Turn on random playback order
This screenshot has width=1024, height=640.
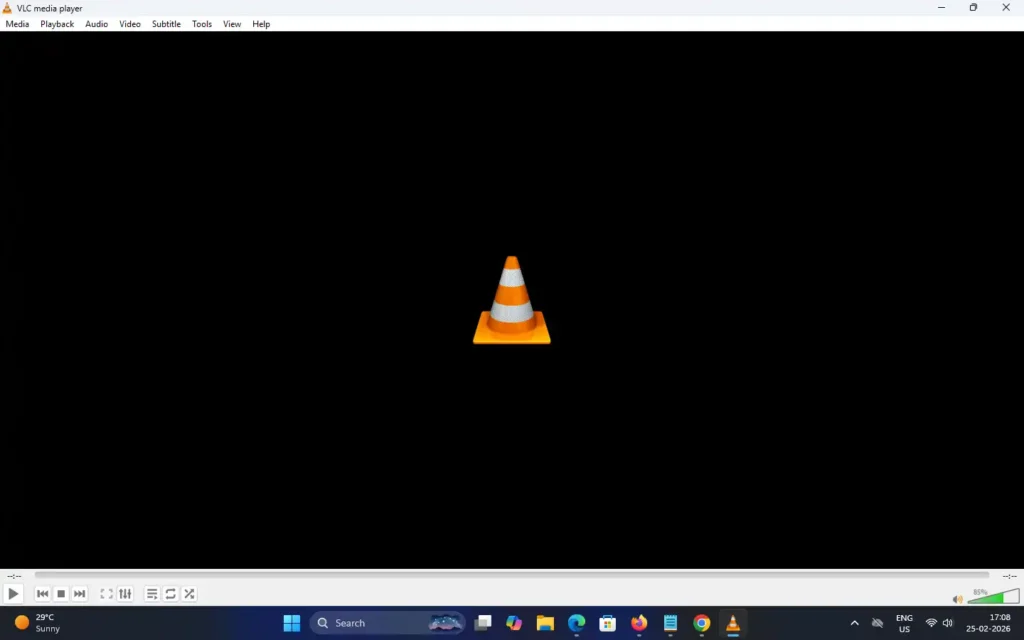pos(188,593)
